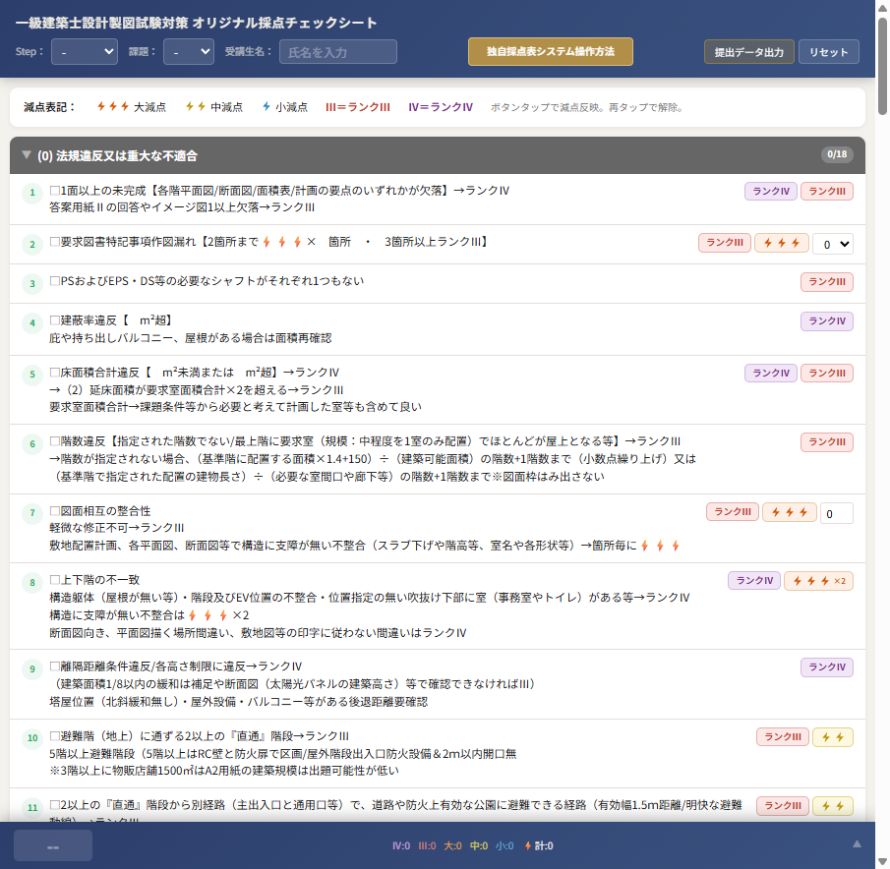Tap large deduction bolts for item 7
This screenshot has height=869, width=890.
point(789,512)
